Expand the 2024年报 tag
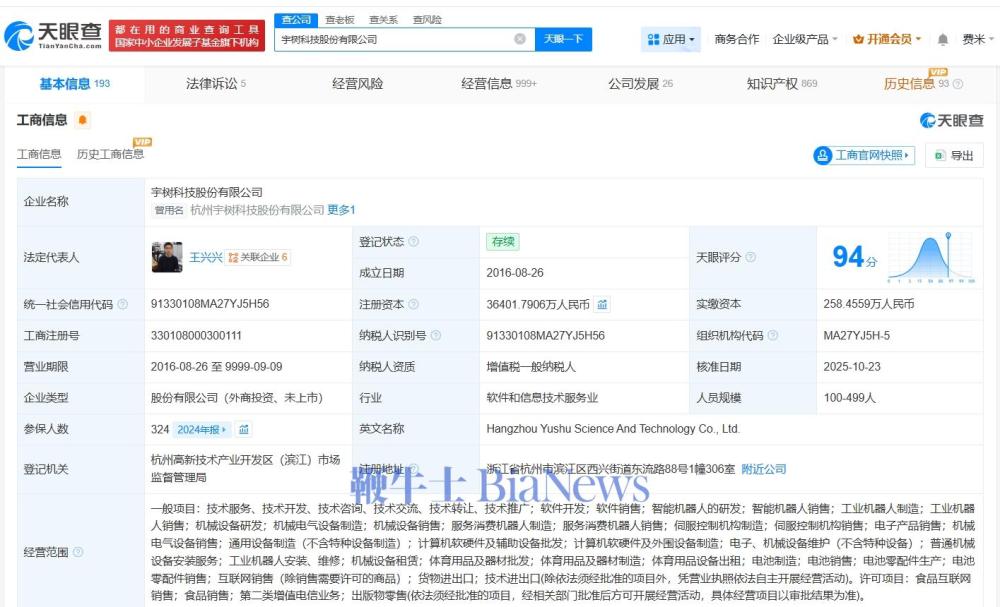This screenshot has height=607, width=1000. tap(202, 430)
